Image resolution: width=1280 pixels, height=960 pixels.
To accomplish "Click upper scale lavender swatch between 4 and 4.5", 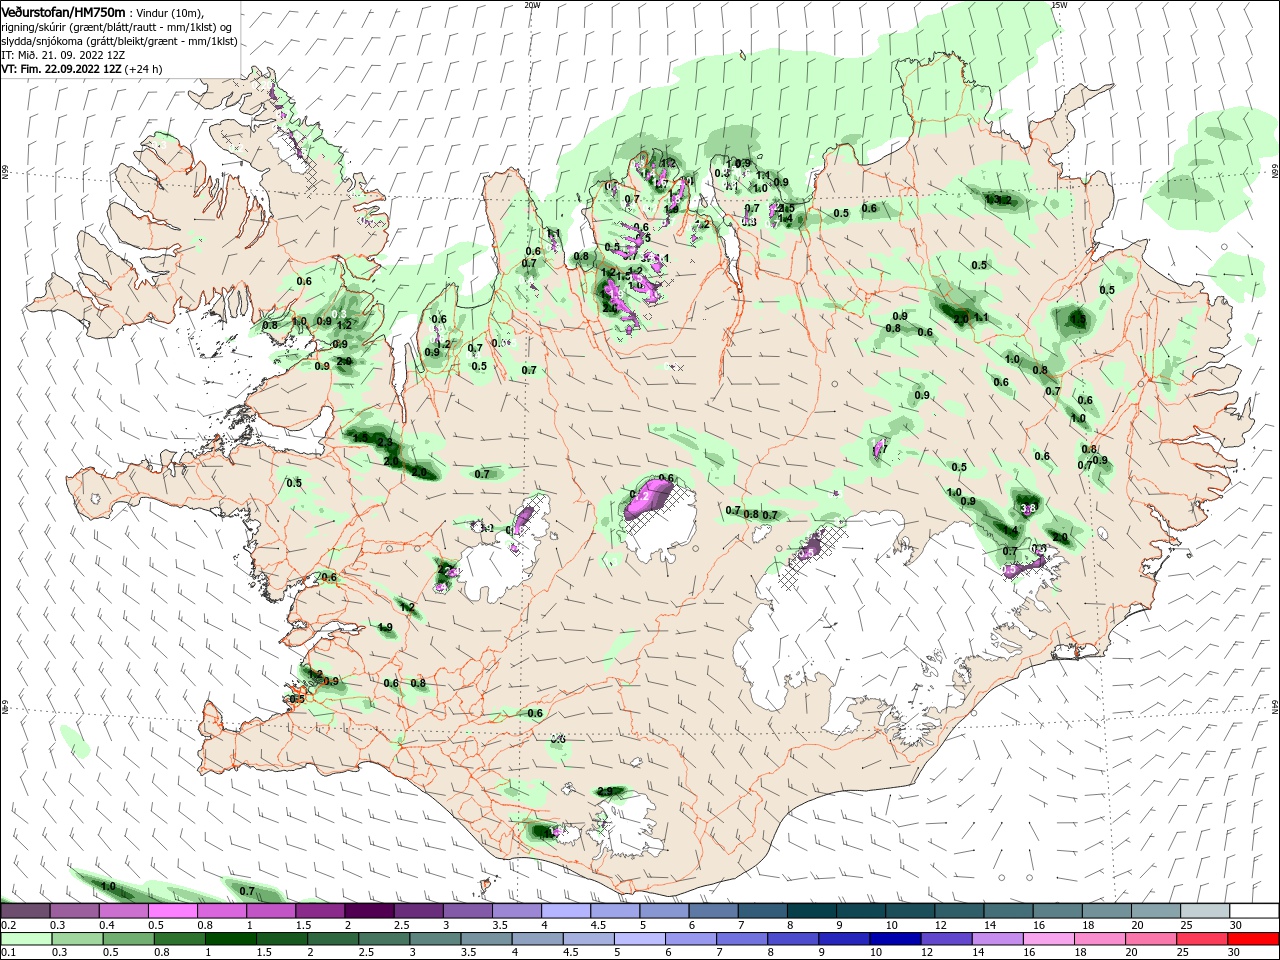I will (565, 911).
